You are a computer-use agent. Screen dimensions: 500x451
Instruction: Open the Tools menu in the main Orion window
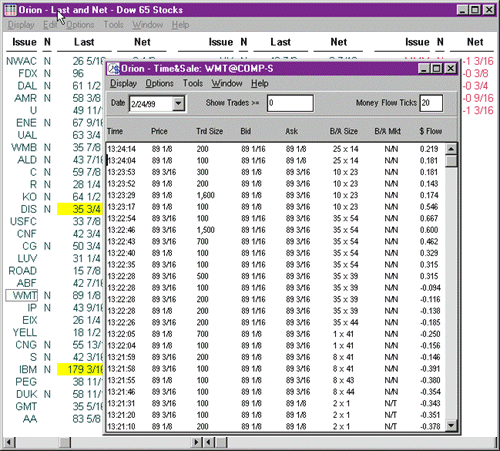pyautogui.click(x=113, y=25)
